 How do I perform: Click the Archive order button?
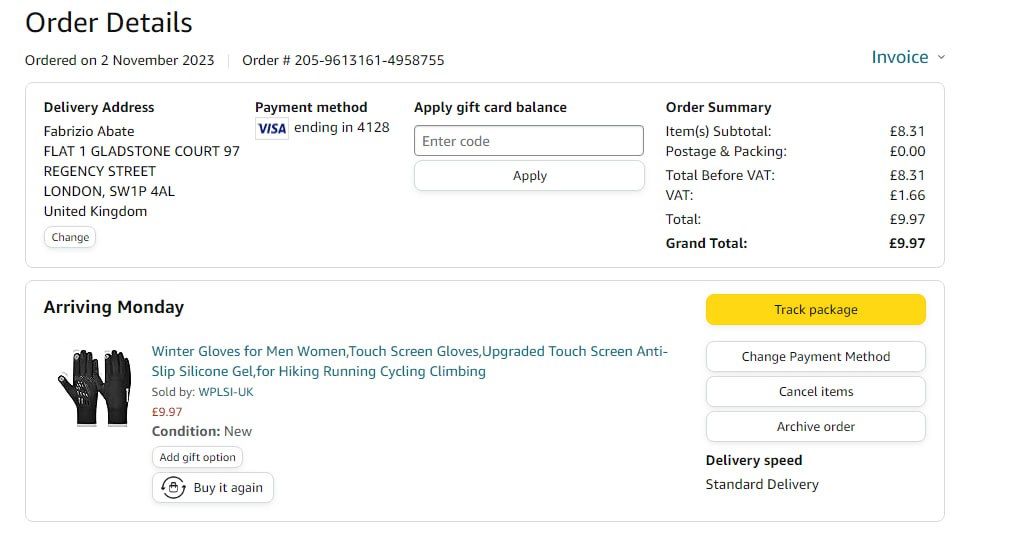(815, 427)
